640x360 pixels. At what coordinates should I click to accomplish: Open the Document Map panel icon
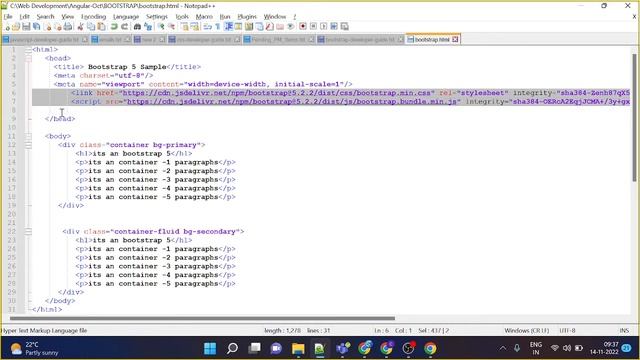[x=249, y=27]
